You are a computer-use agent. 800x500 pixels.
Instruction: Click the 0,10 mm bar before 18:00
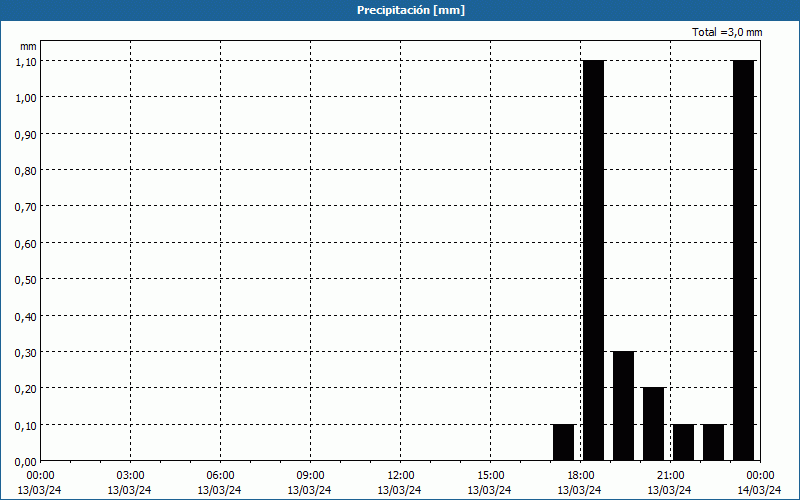[x=564, y=442]
